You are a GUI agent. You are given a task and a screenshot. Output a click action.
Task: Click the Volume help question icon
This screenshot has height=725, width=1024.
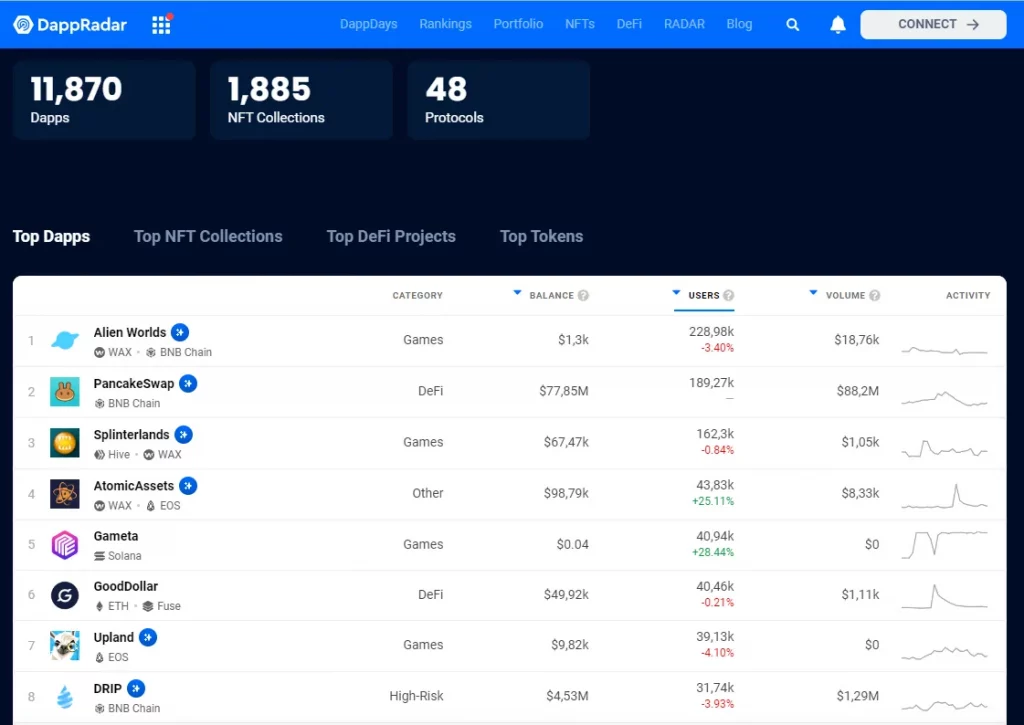874,295
